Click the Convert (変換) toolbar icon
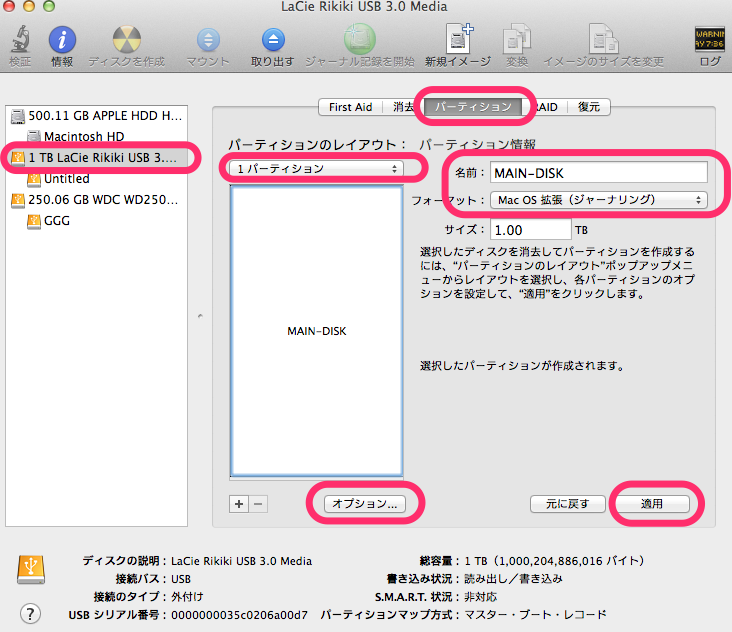This screenshot has height=632, width=732. click(517, 39)
